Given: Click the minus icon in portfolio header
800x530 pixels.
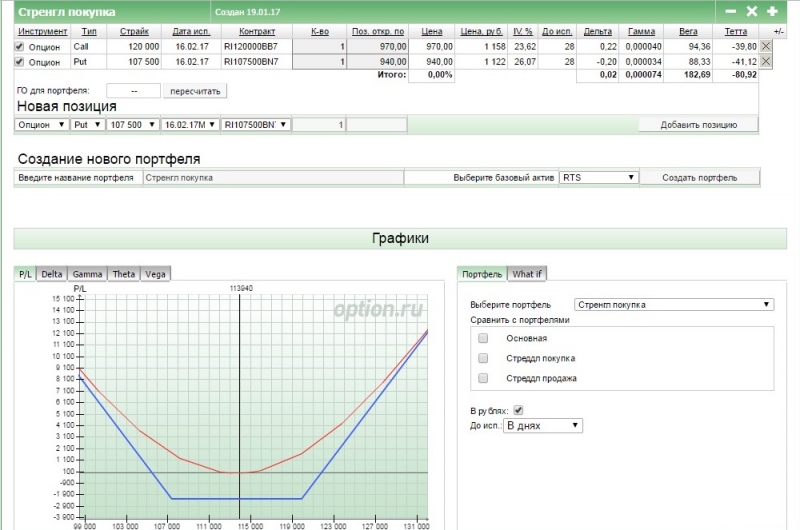Looking at the screenshot, I should tap(730, 11).
